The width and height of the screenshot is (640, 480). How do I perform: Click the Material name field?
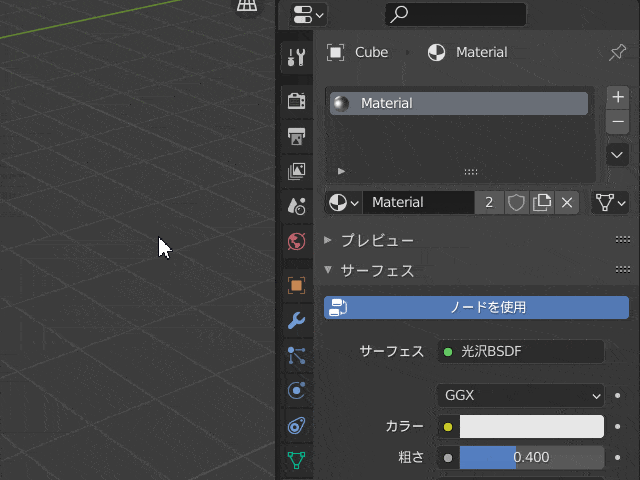tap(418, 202)
